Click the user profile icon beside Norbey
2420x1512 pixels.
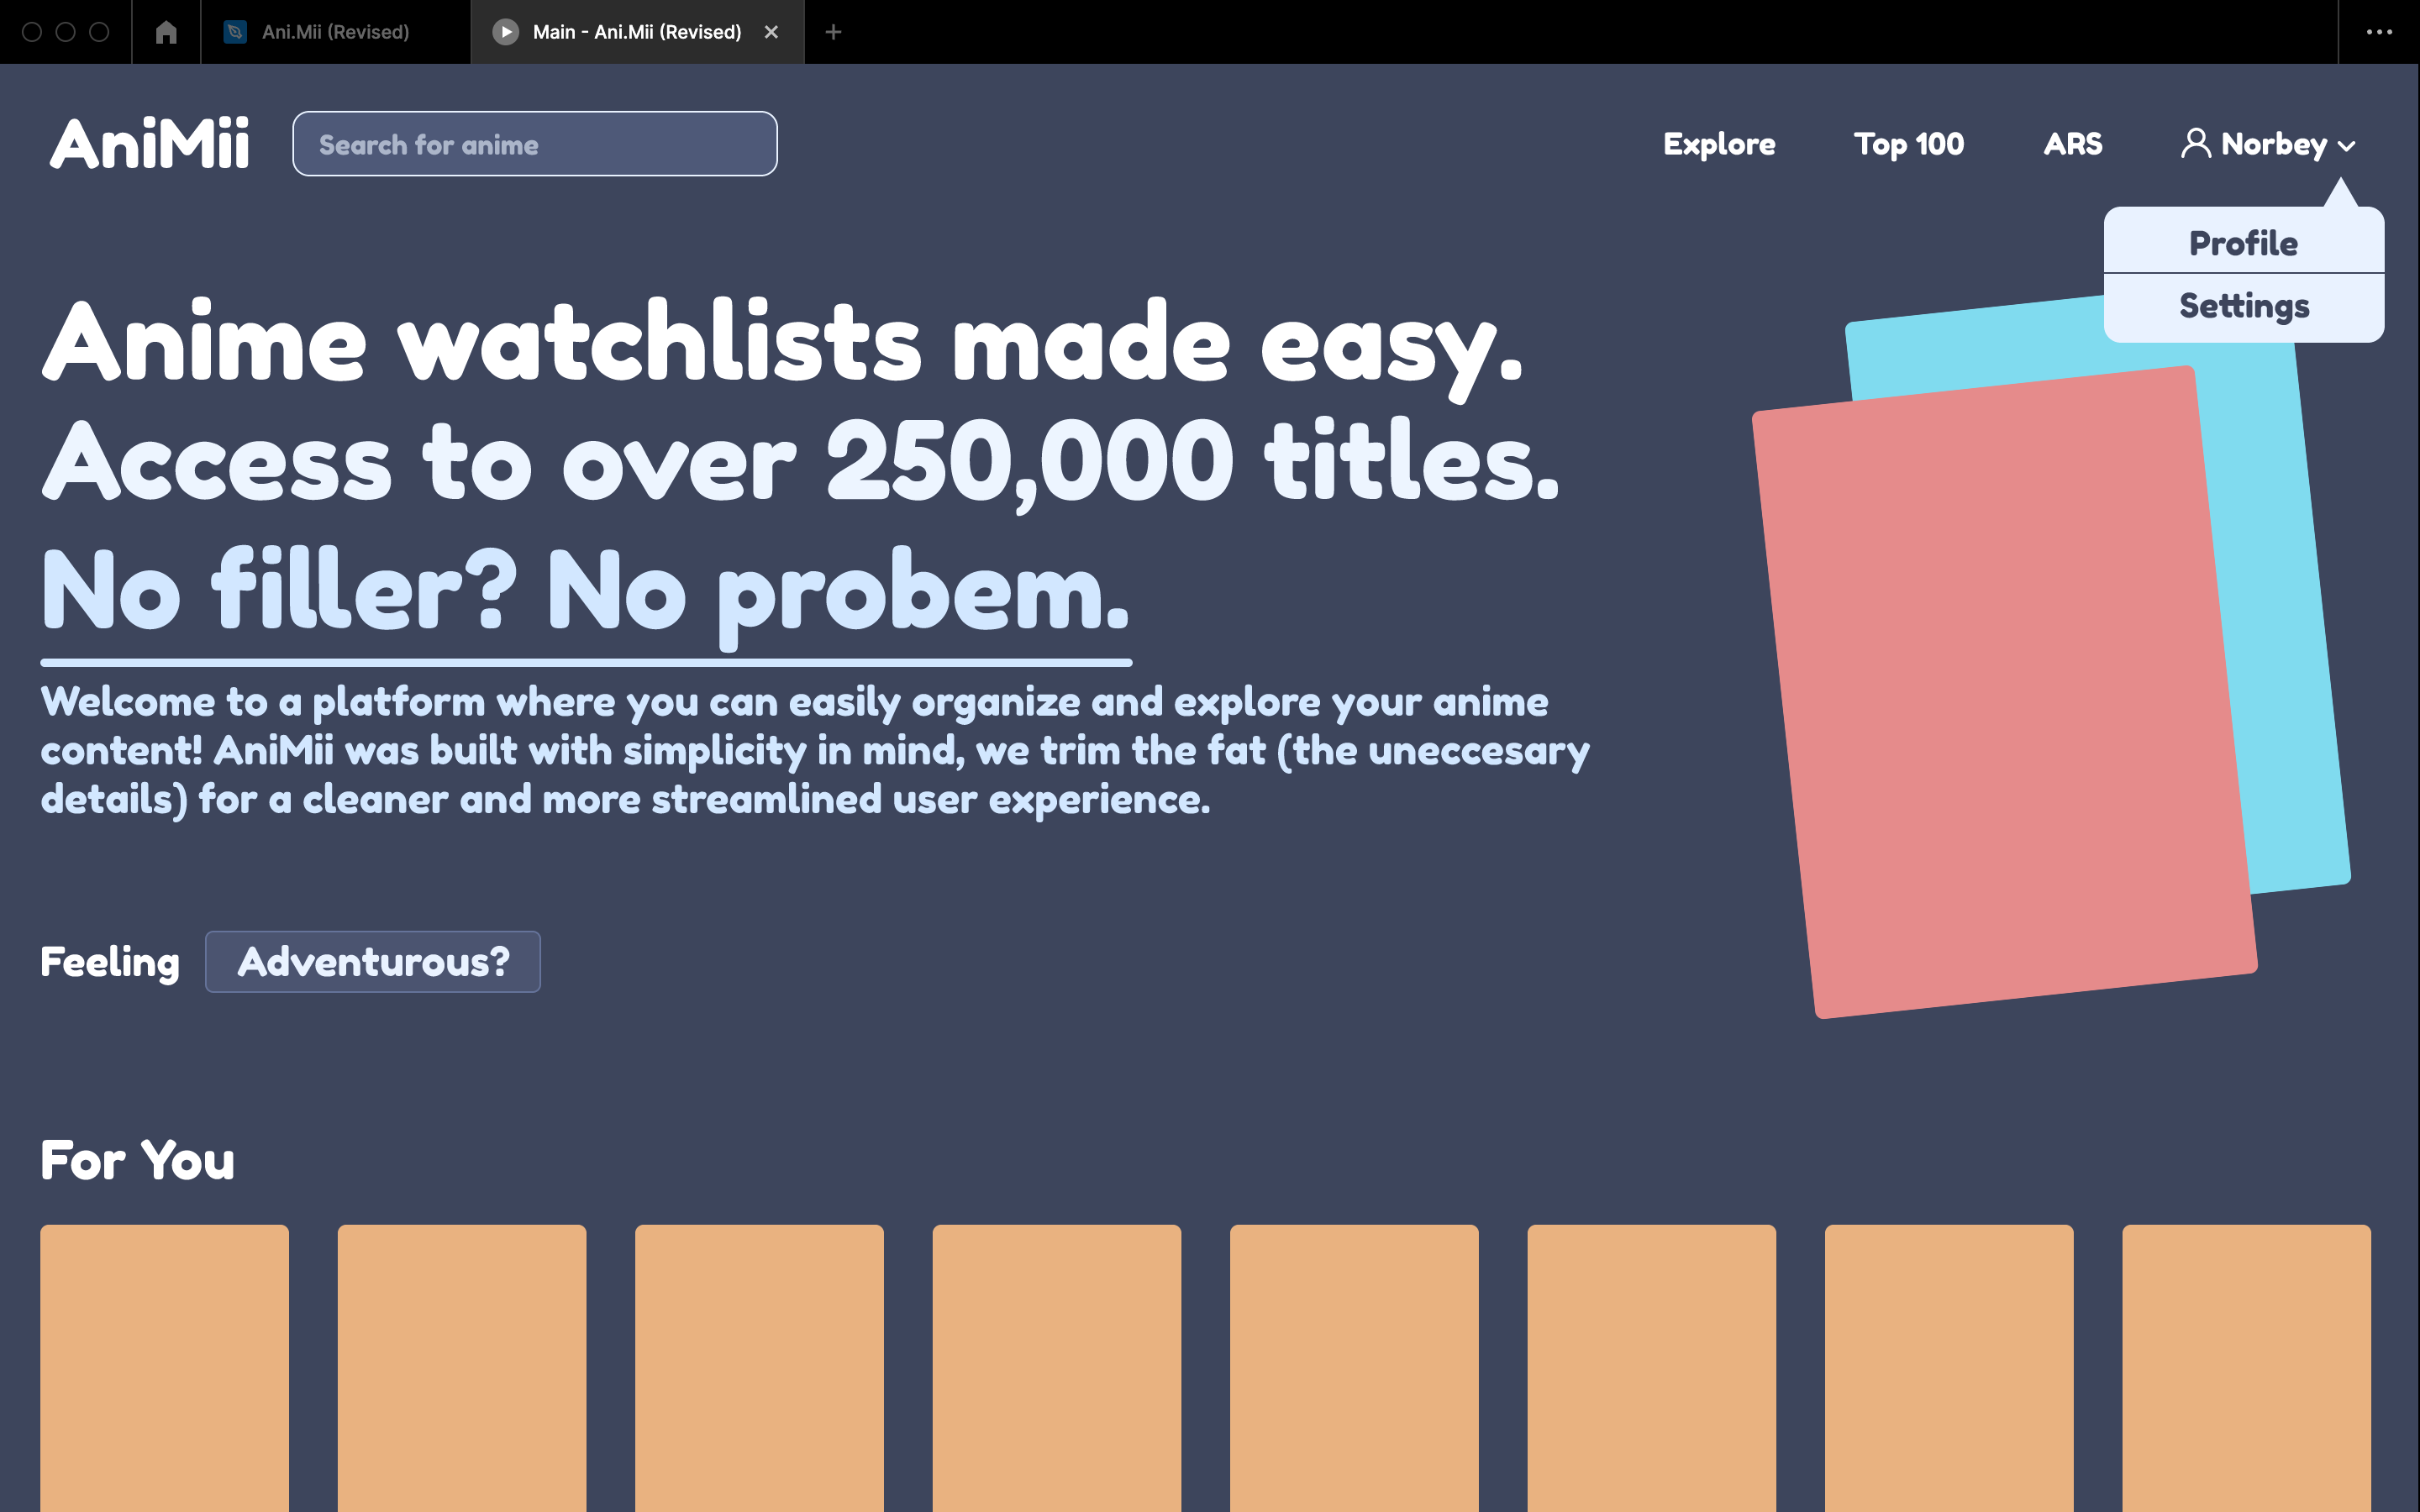[2195, 144]
